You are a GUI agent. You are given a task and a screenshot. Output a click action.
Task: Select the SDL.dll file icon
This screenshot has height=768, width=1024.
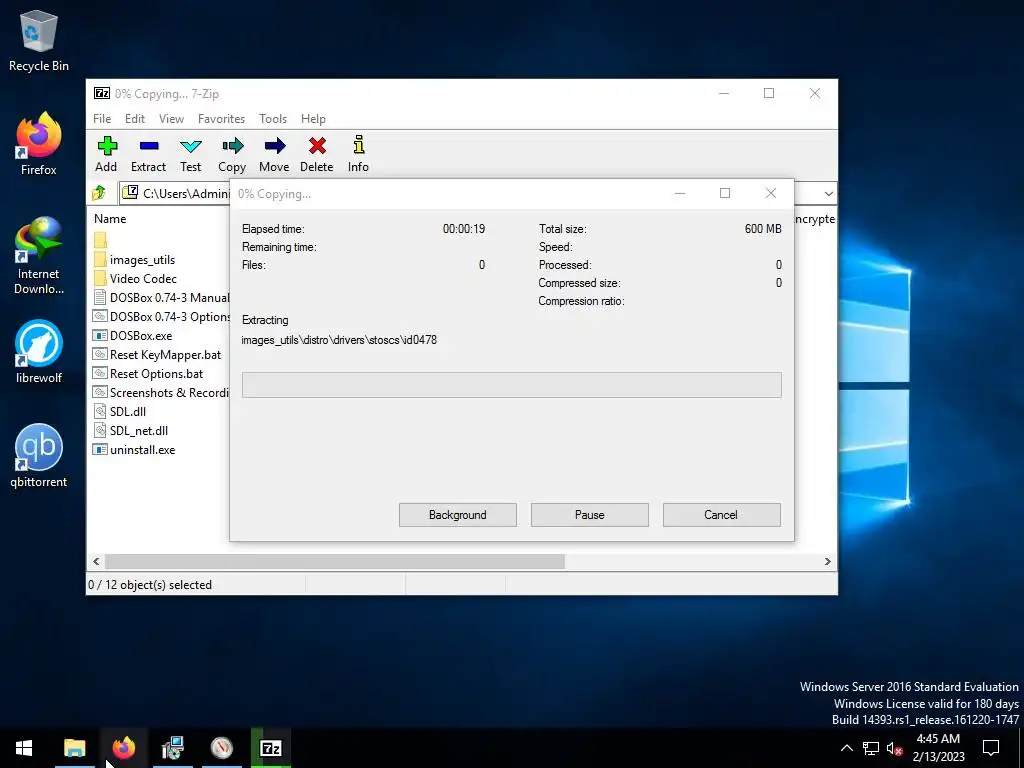point(100,411)
